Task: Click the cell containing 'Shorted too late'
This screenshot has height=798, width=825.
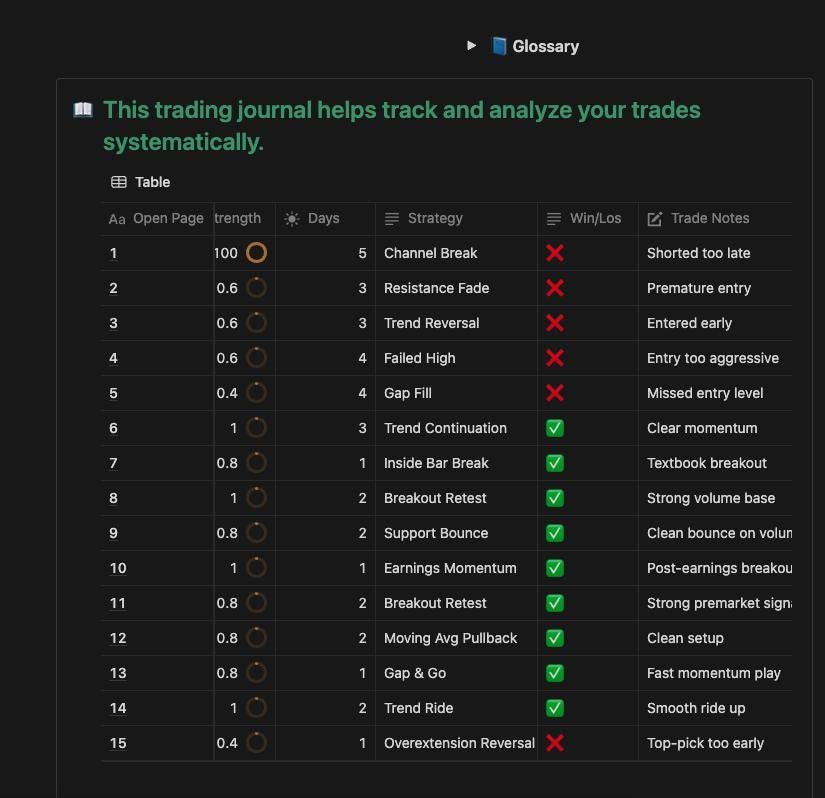Action: pyautogui.click(x=698, y=253)
